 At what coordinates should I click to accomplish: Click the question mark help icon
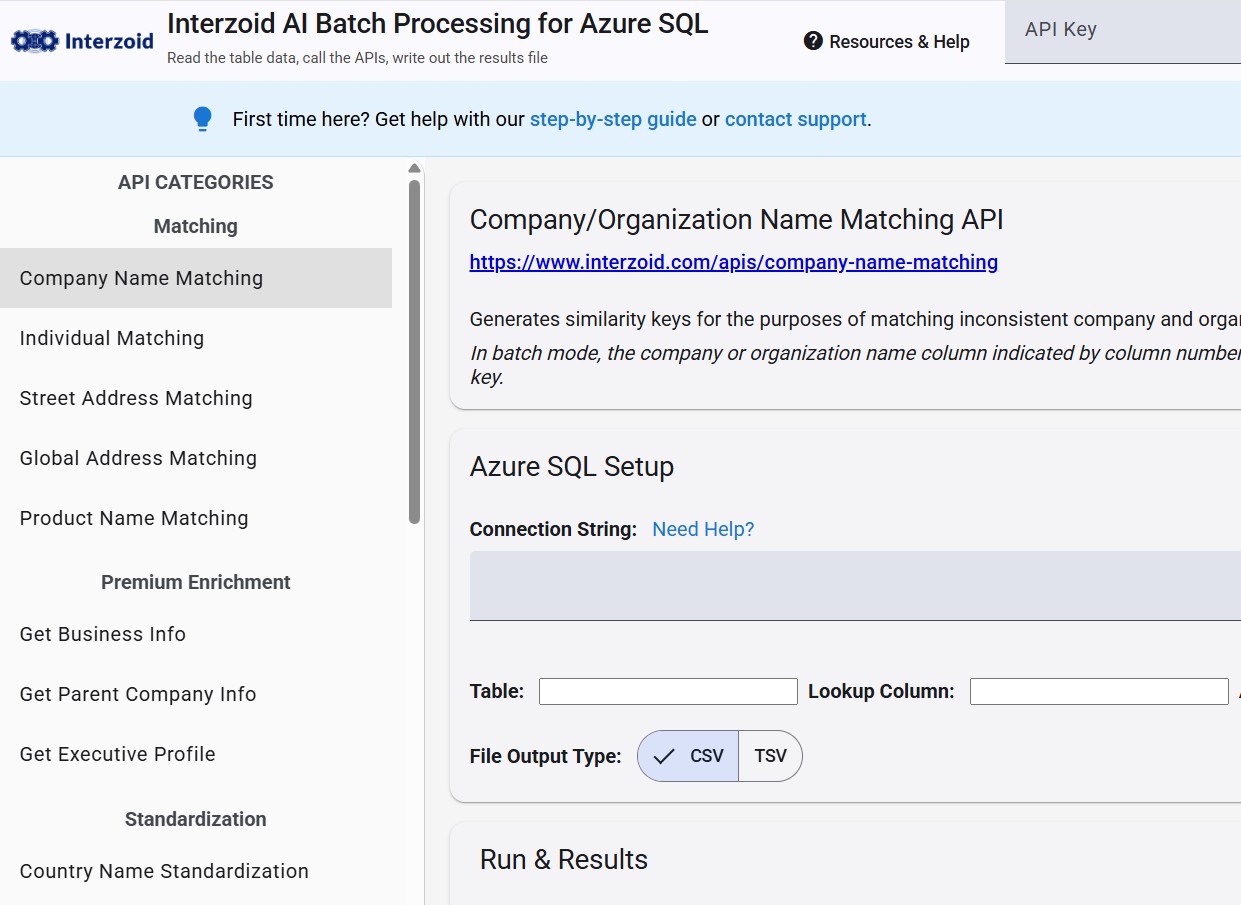coord(813,41)
